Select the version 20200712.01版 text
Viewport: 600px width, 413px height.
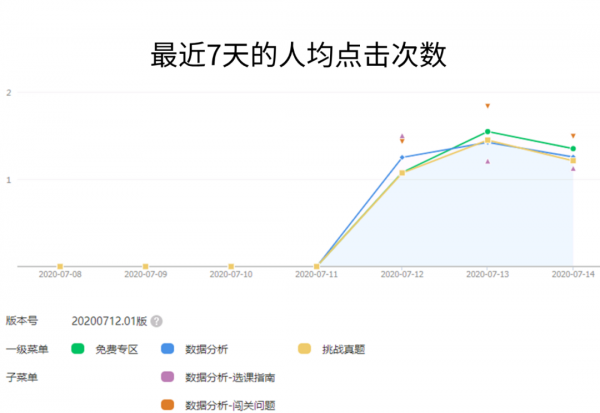coord(109,321)
